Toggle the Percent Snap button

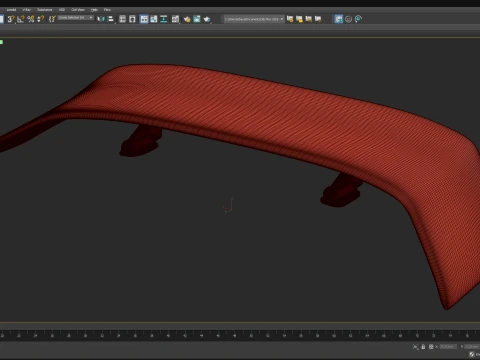click(x=31, y=19)
